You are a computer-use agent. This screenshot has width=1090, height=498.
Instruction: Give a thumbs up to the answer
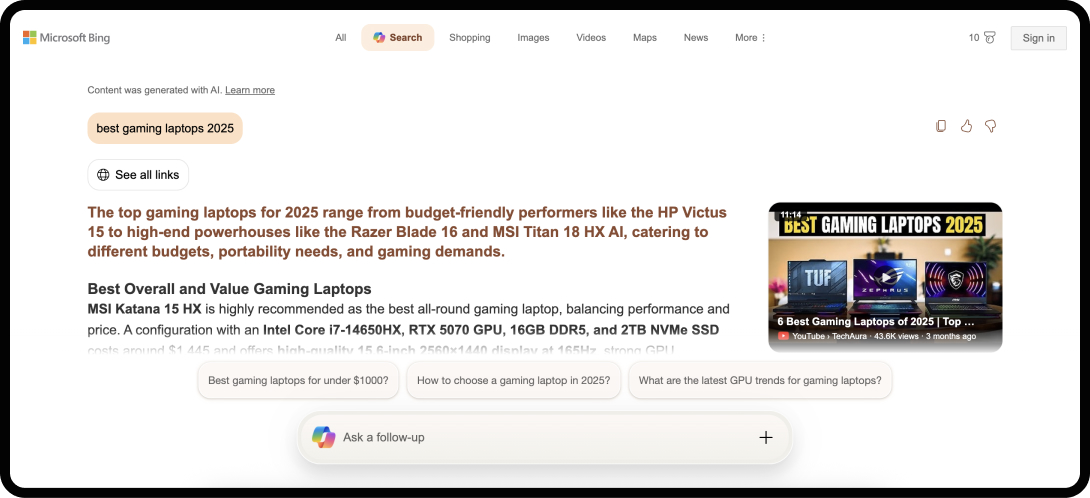click(966, 126)
